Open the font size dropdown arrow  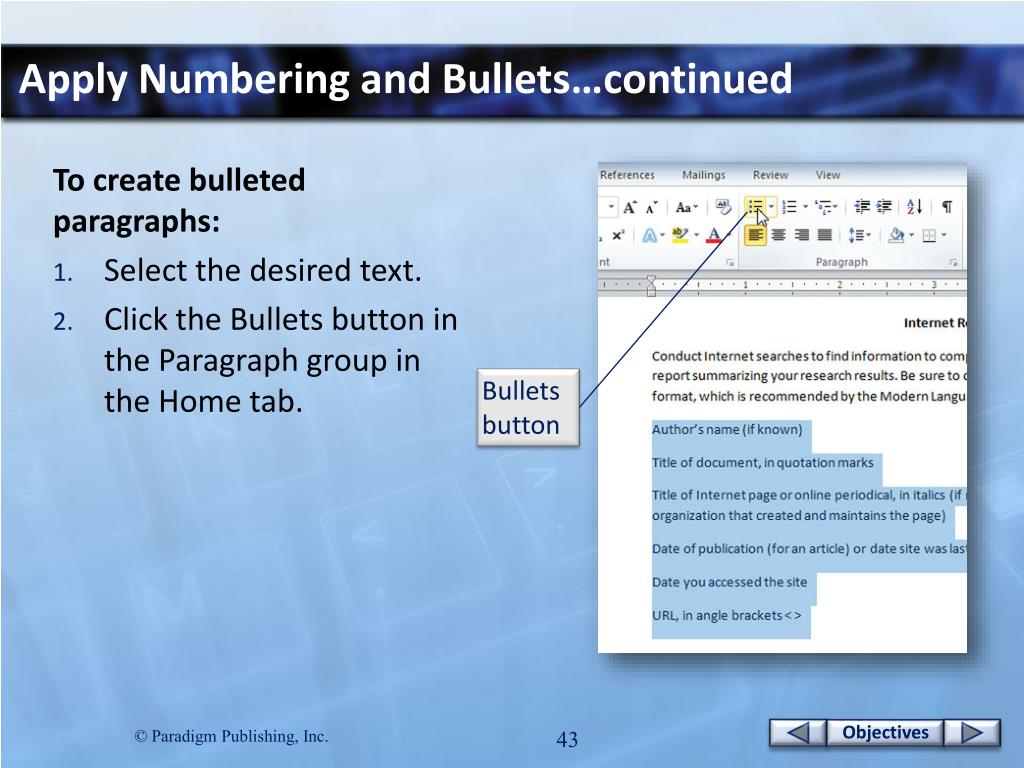[611, 207]
